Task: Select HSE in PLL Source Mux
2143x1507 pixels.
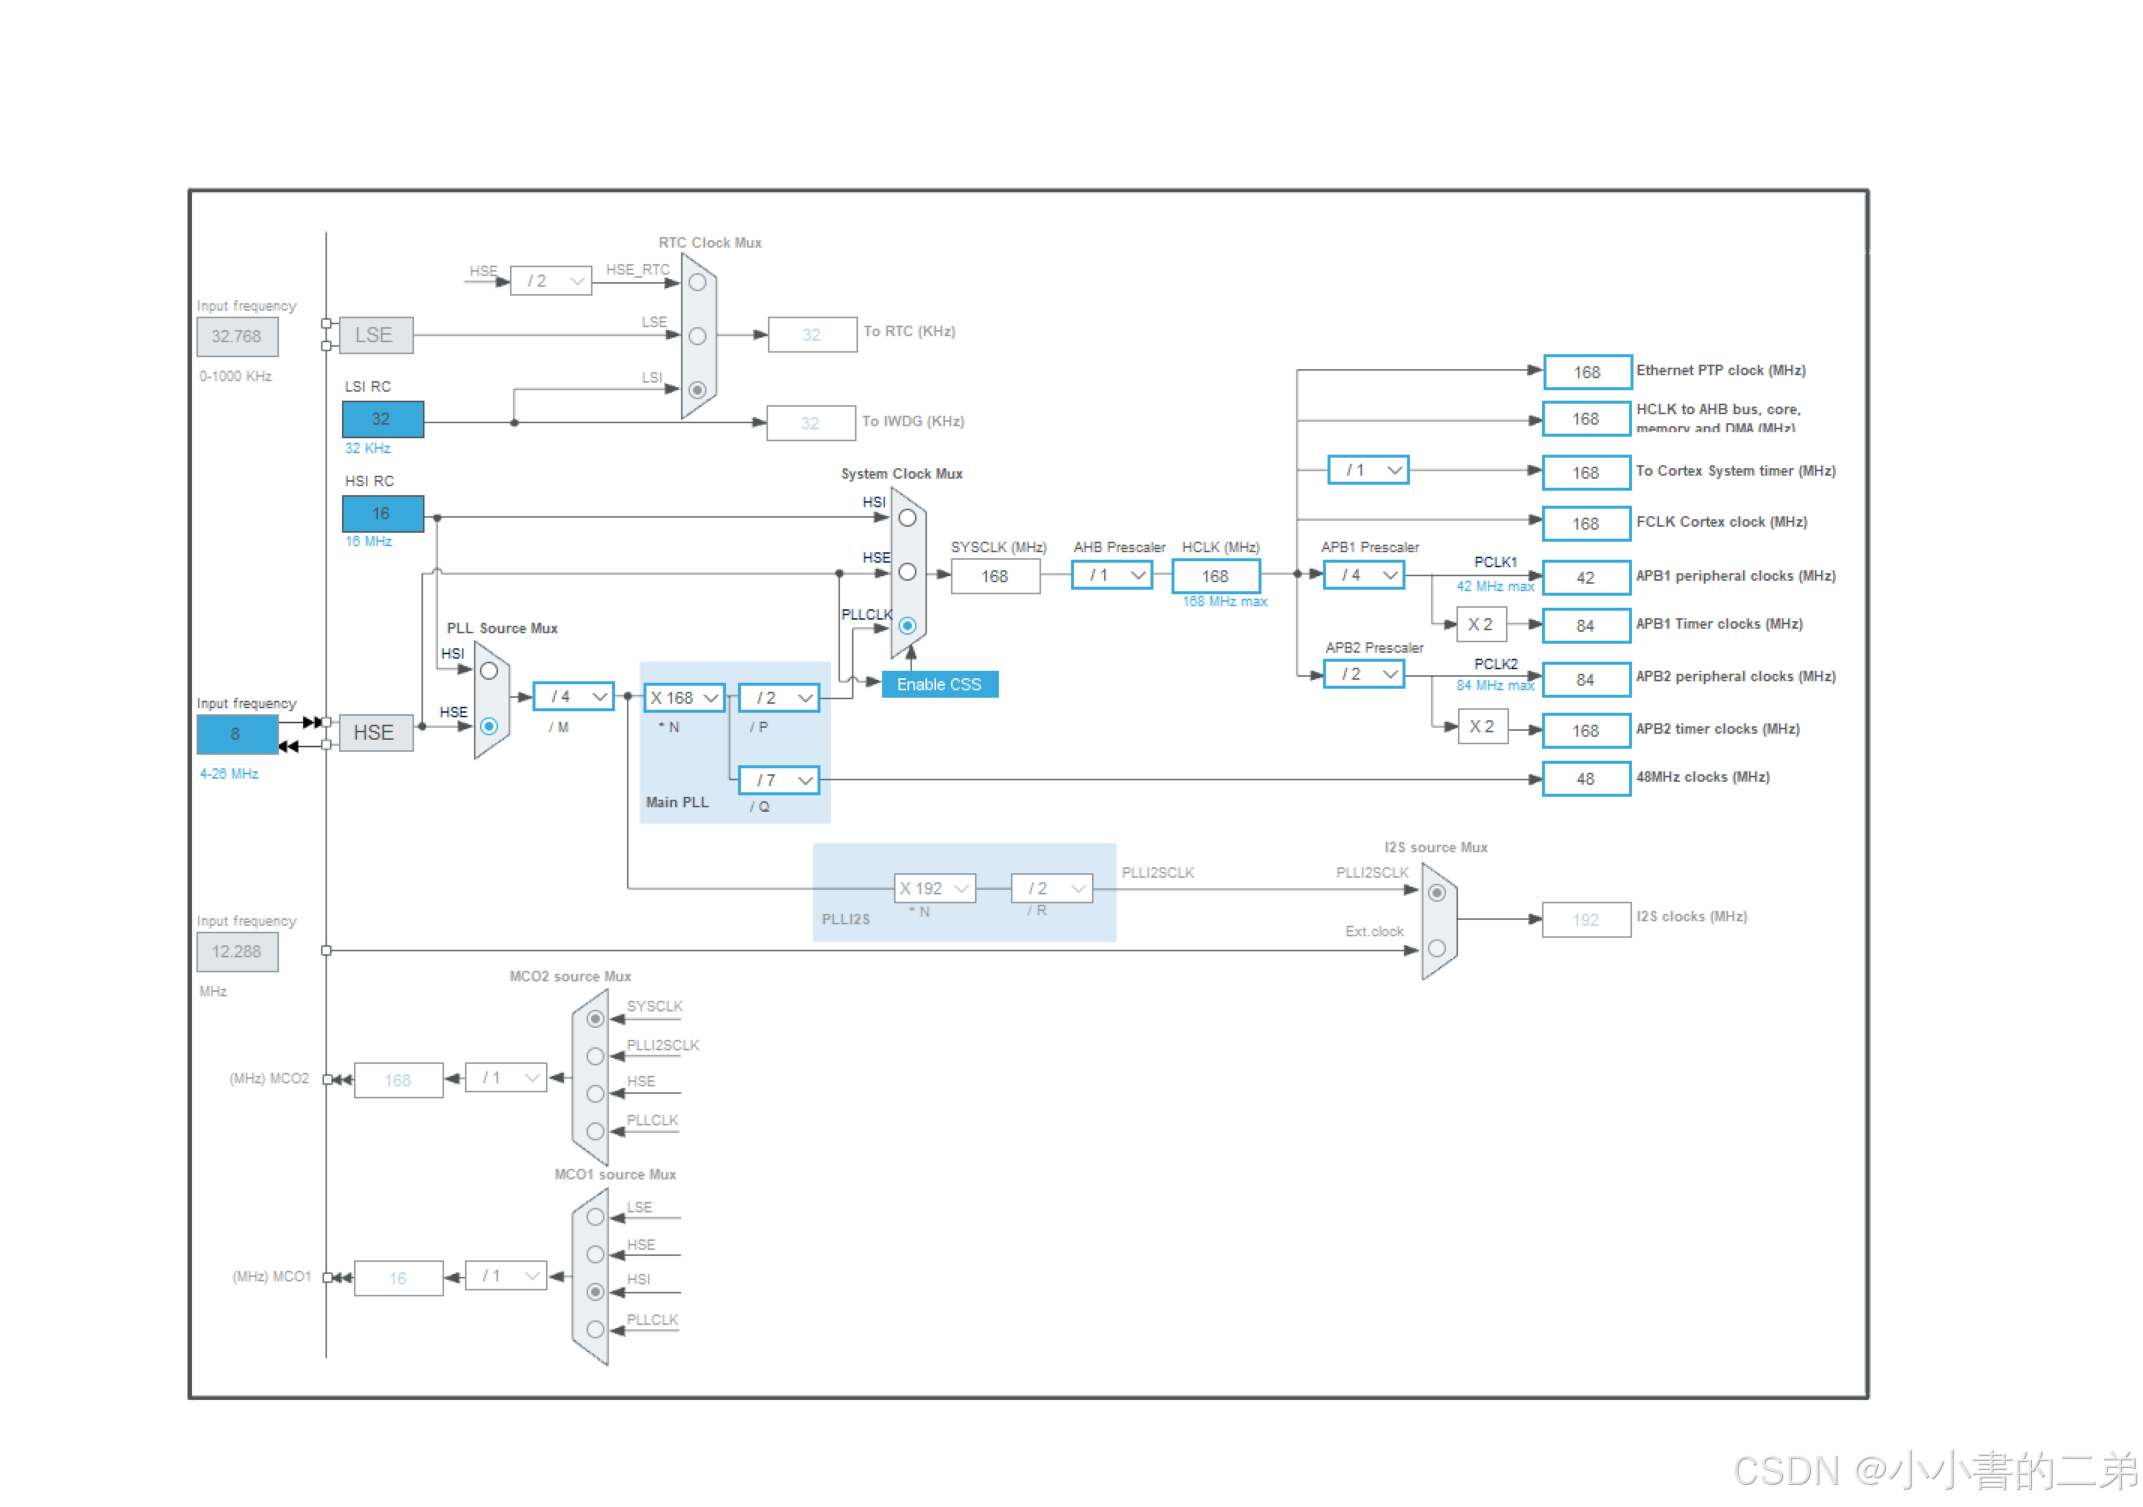Action: point(489,726)
